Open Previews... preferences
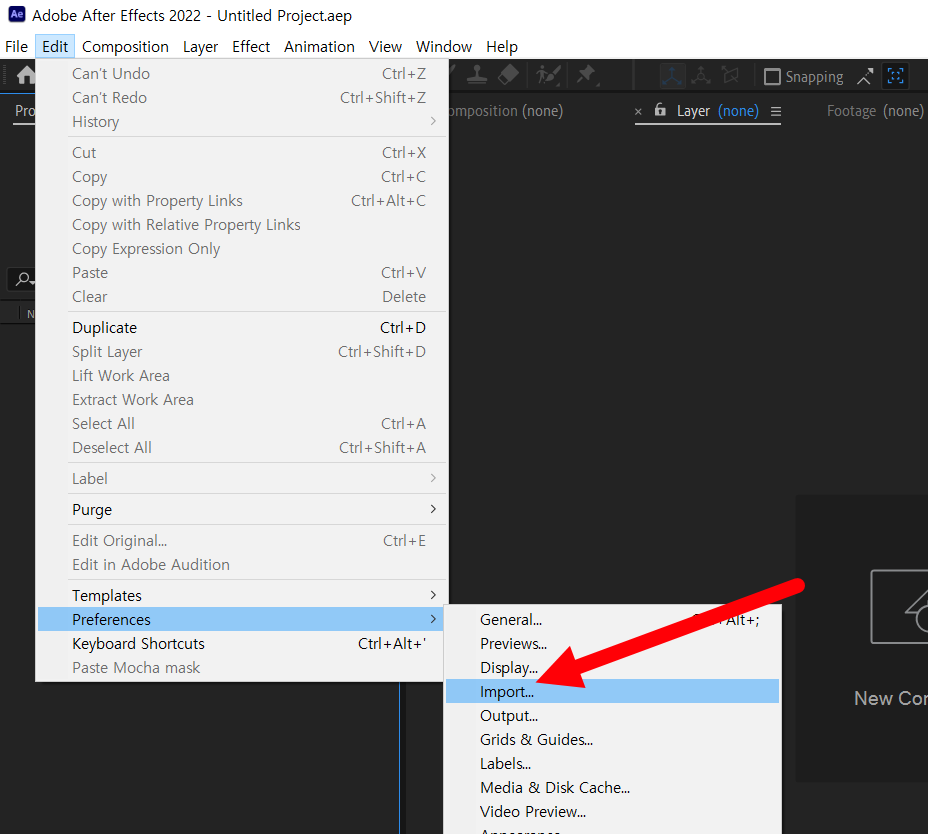Viewport: 928px width, 834px height. pyautogui.click(x=612, y=643)
